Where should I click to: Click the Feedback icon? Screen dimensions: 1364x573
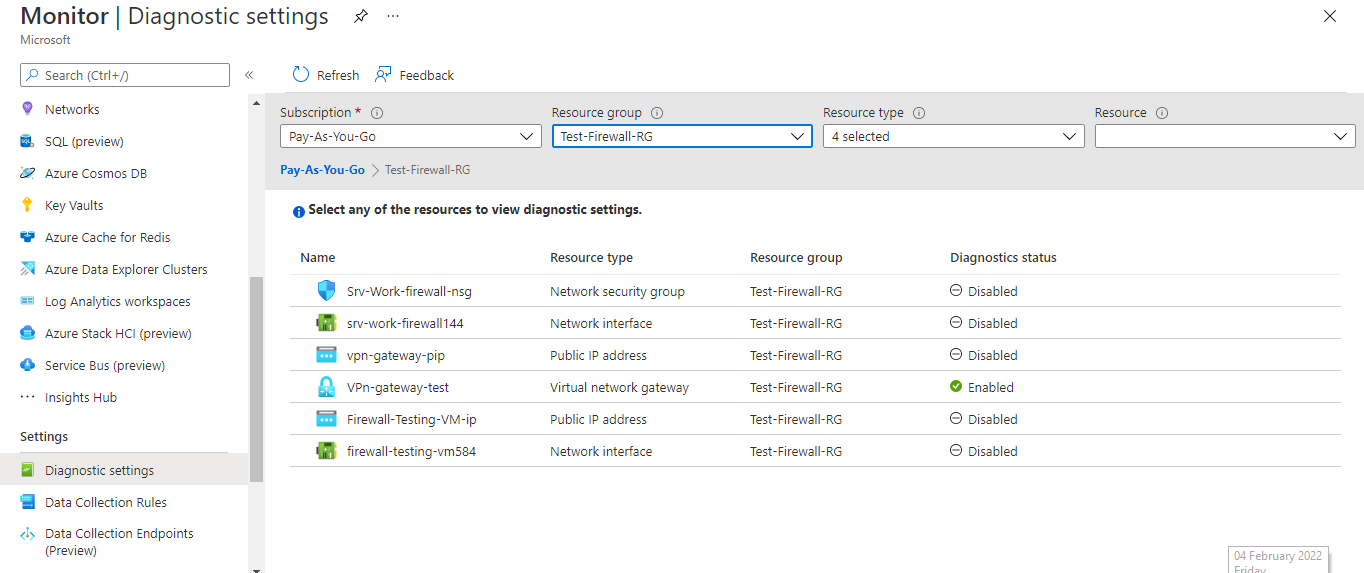click(x=383, y=75)
